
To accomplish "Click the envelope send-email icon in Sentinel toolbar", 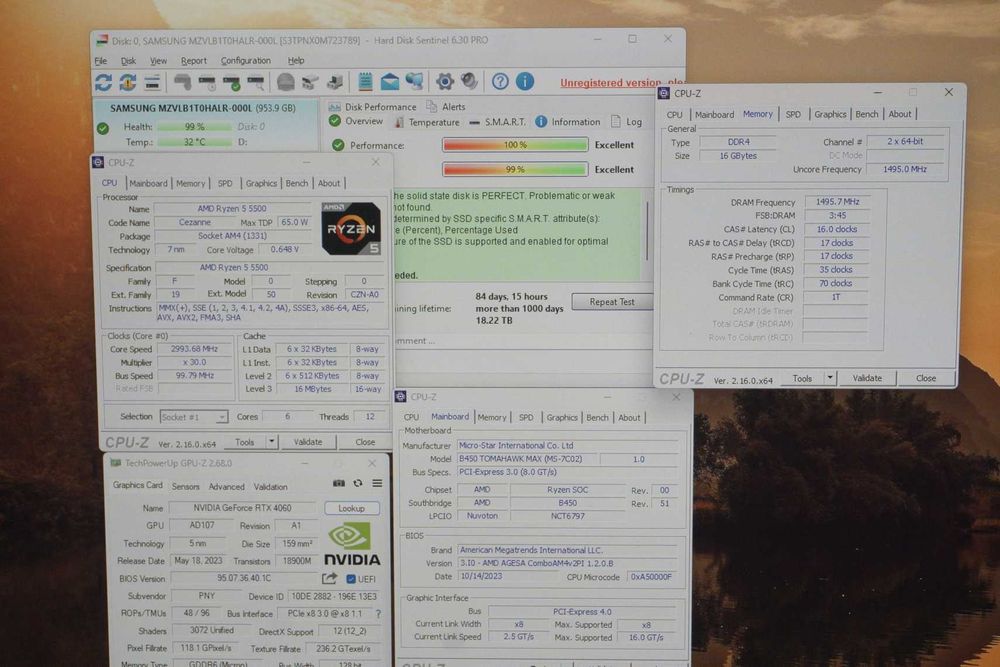I will (x=390, y=82).
